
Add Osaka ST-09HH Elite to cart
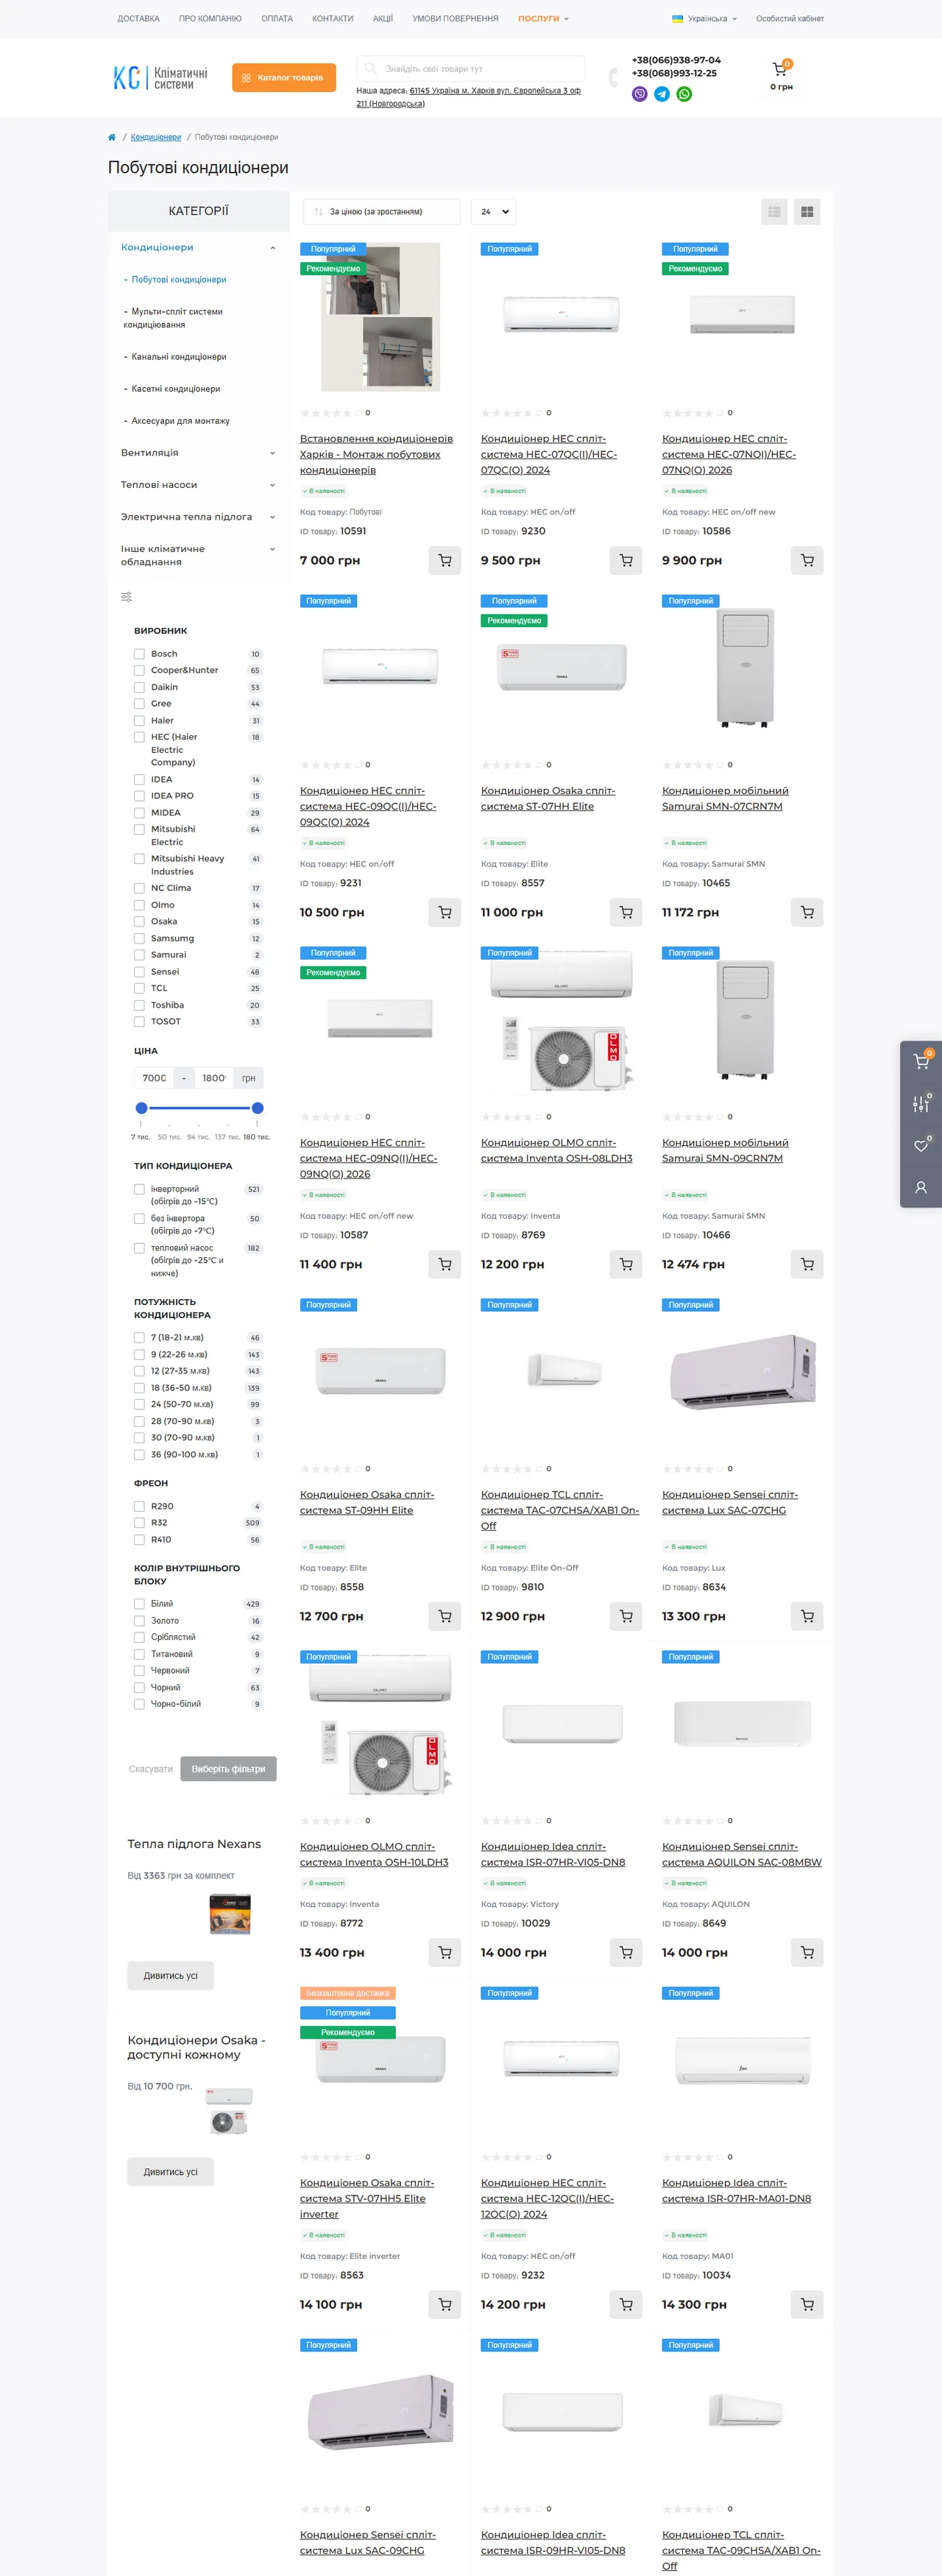click(x=445, y=1617)
